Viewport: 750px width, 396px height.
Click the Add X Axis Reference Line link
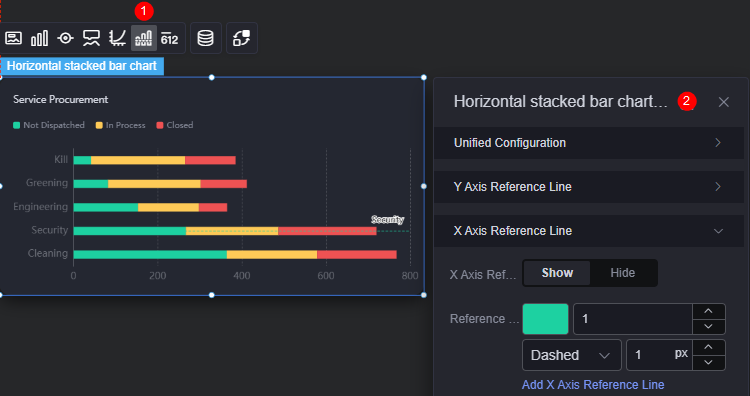pos(593,385)
